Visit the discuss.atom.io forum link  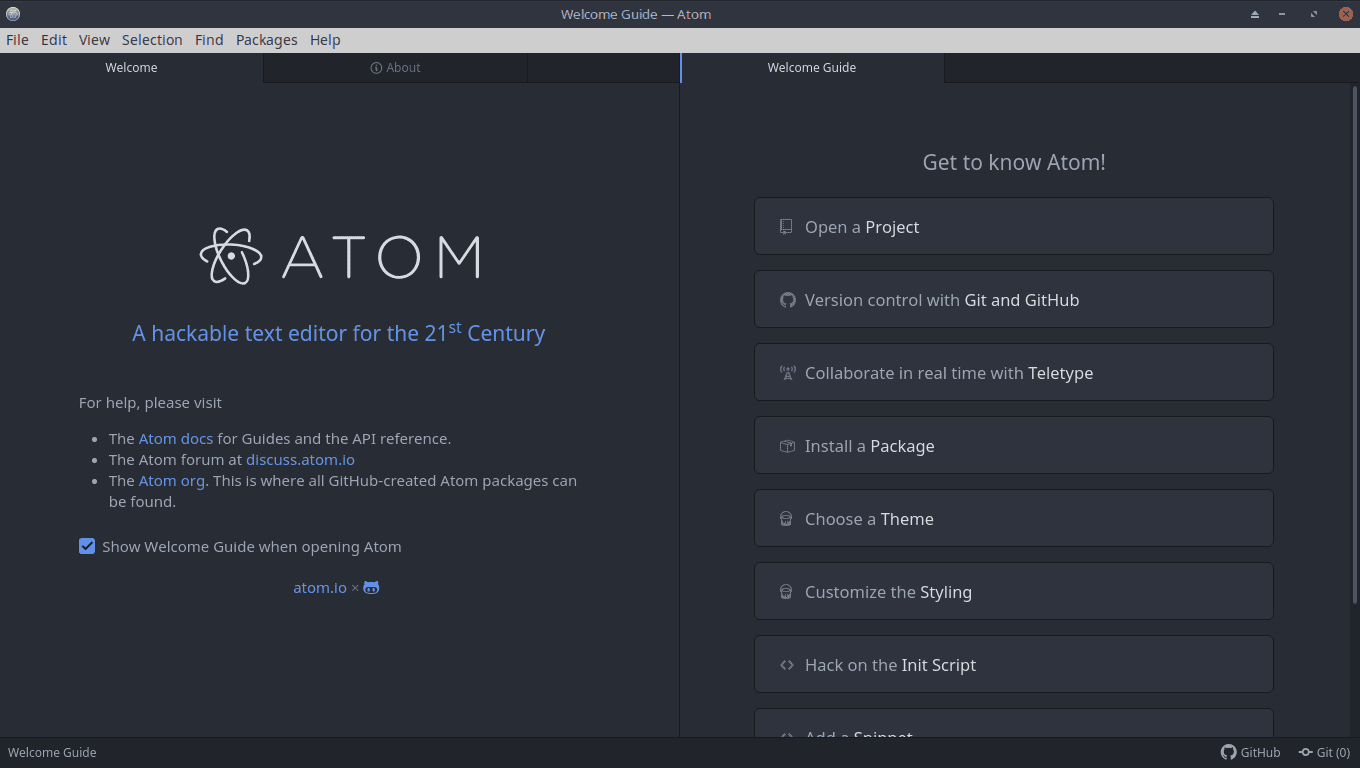coord(300,460)
